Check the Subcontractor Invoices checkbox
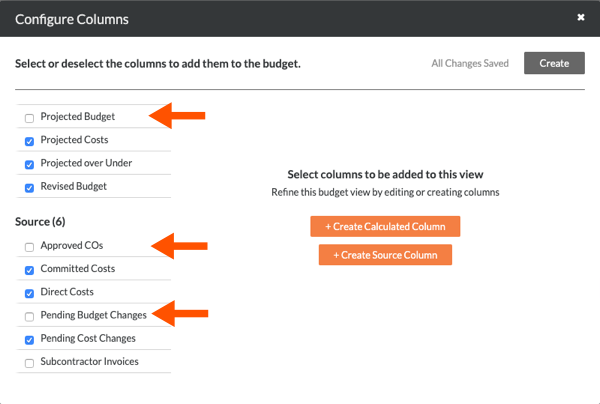 coord(29,362)
